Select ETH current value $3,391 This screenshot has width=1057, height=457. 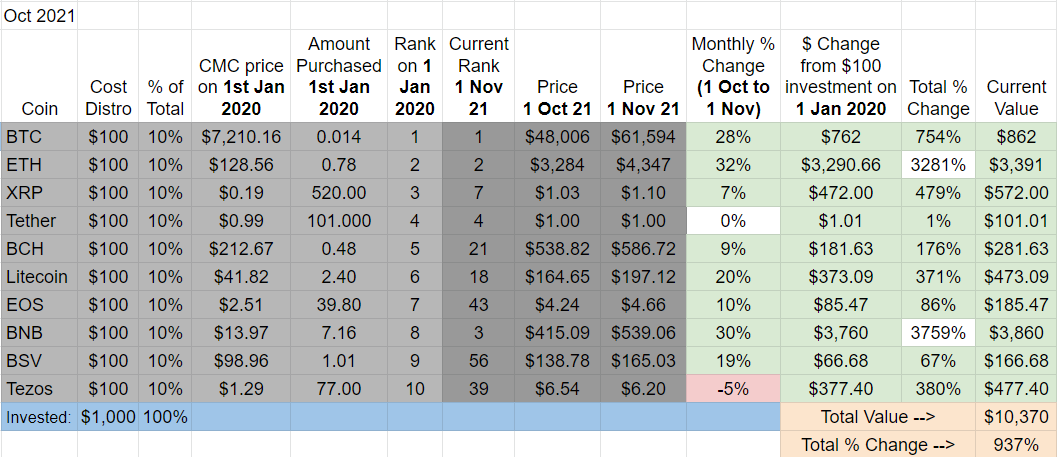pyautogui.click(x=1015, y=165)
